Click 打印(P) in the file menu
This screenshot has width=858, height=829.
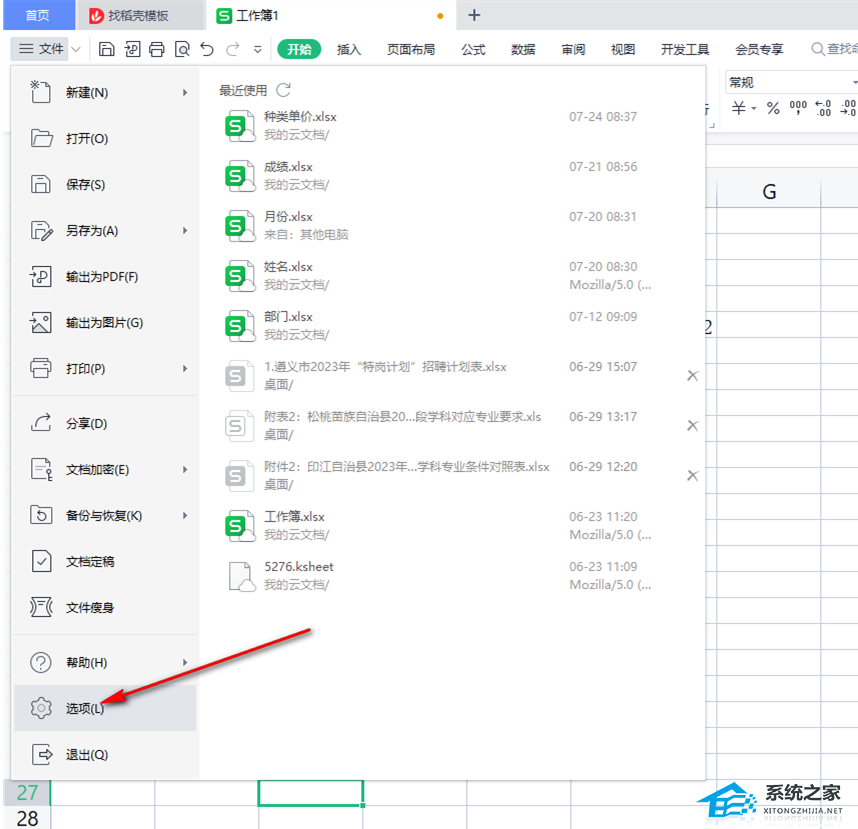click(x=105, y=369)
